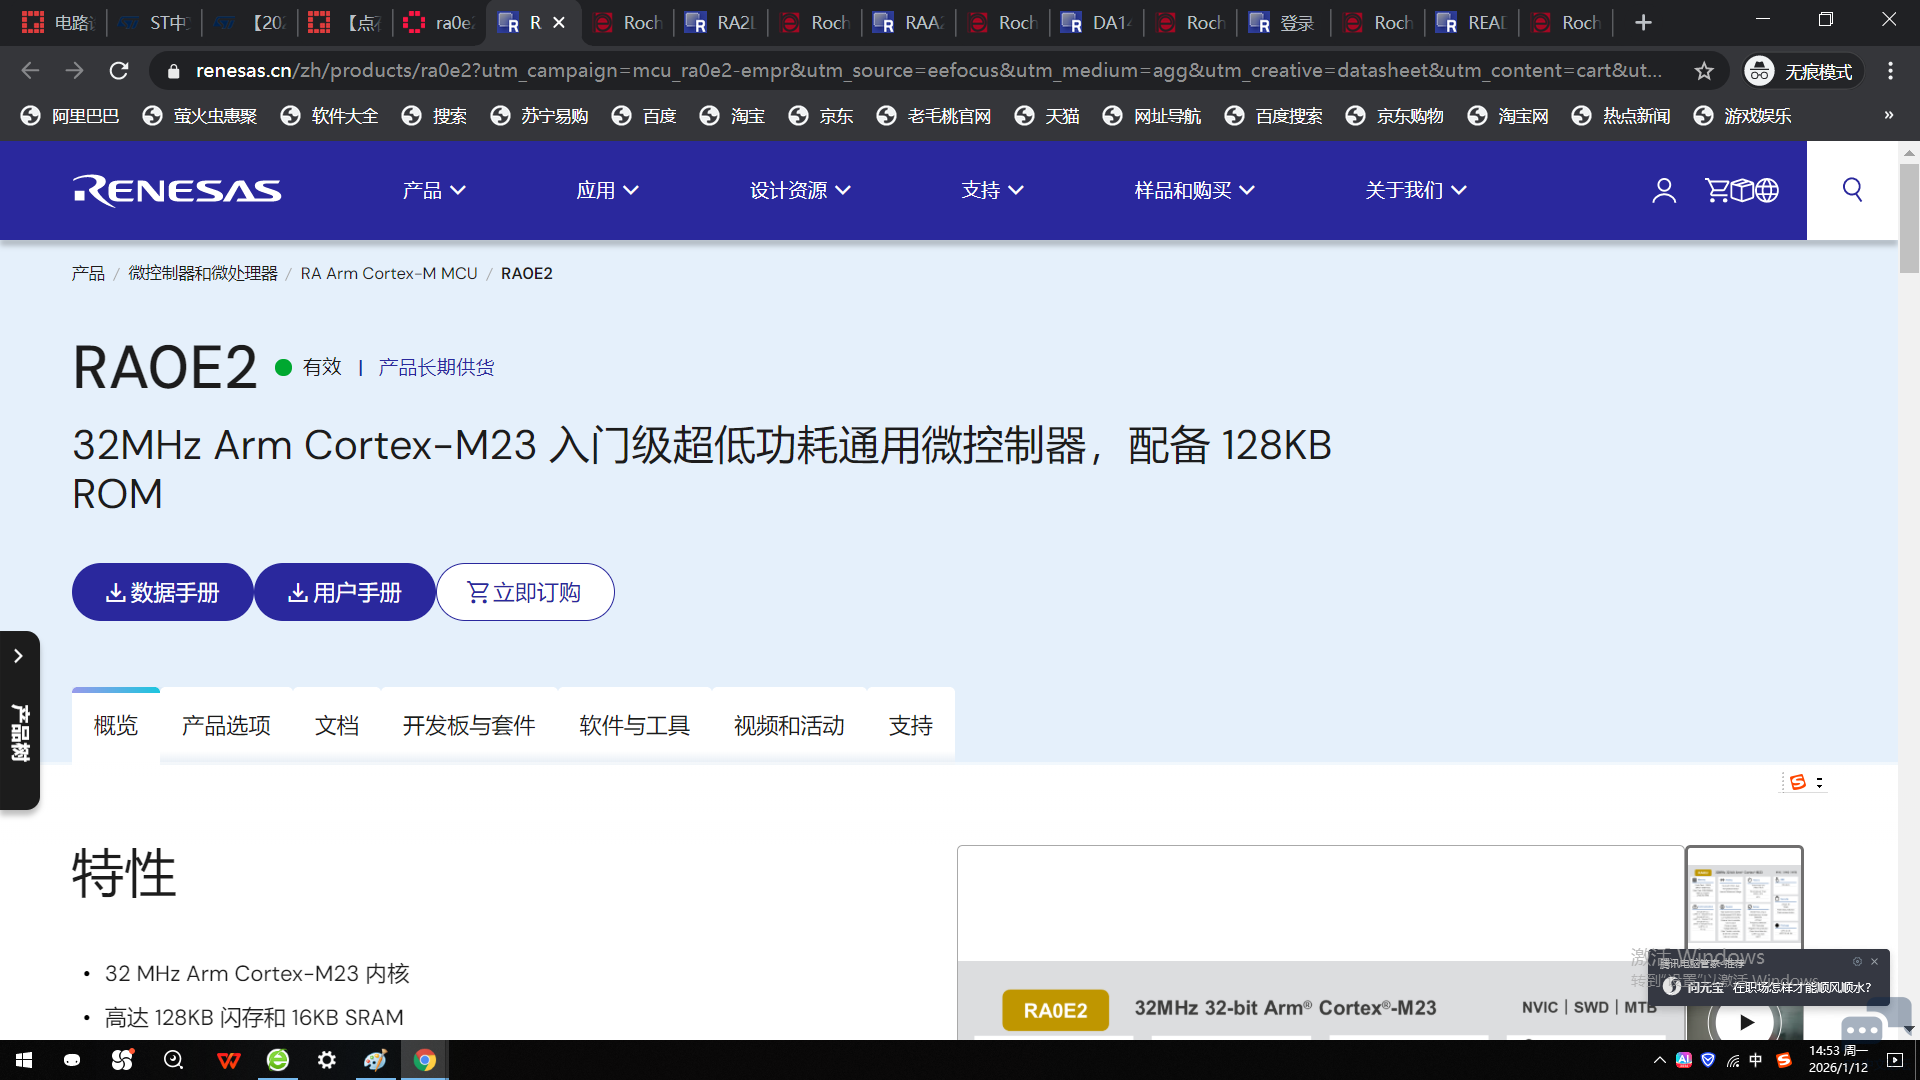Open the 360 browser taskbar icon
1920x1080 pixels.
click(278, 1060)
